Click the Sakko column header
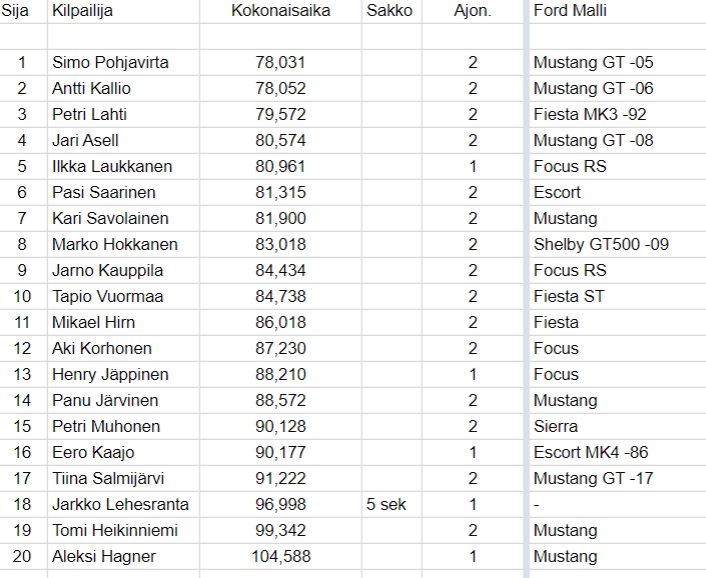Image resolution: width=706 pixels, height=578 pixels. [388, 11]
